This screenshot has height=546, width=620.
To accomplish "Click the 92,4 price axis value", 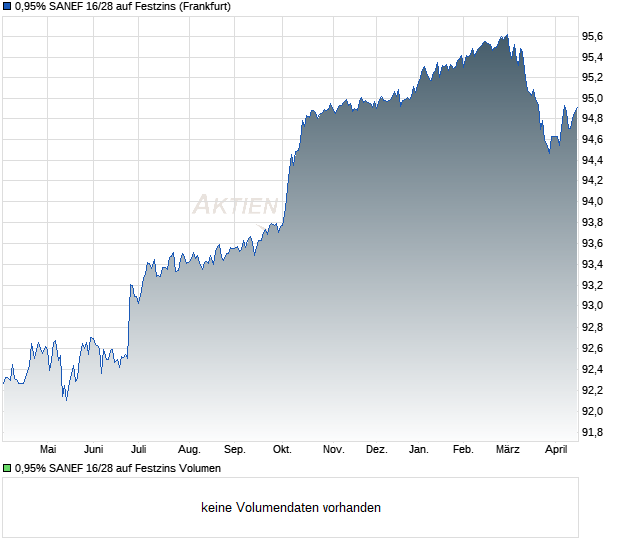I will point(592,369).
